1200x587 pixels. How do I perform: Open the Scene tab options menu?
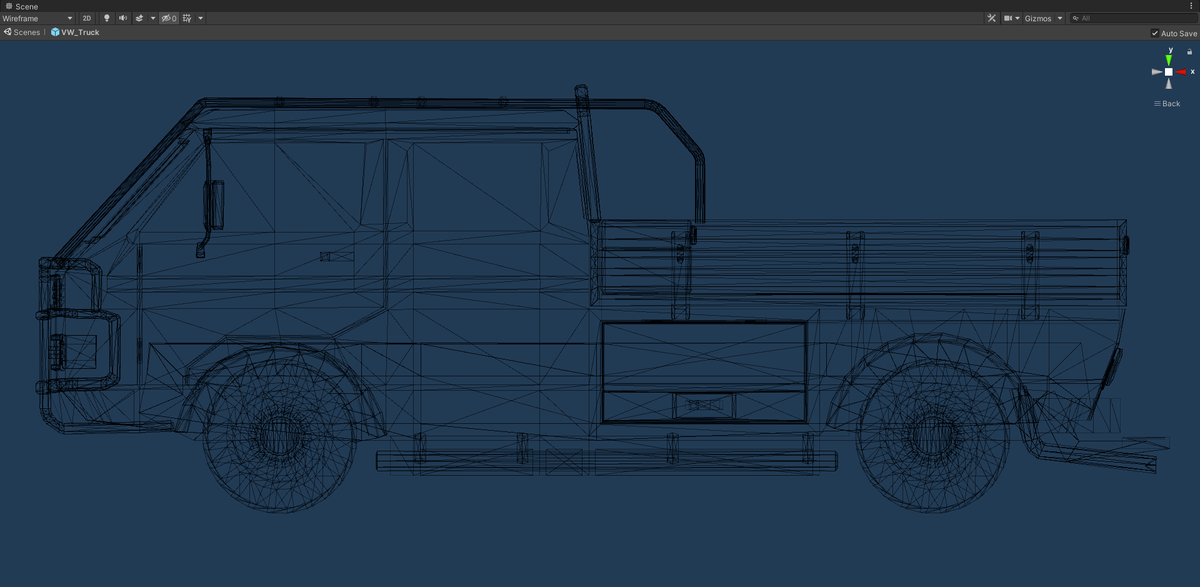[1191, 6]
